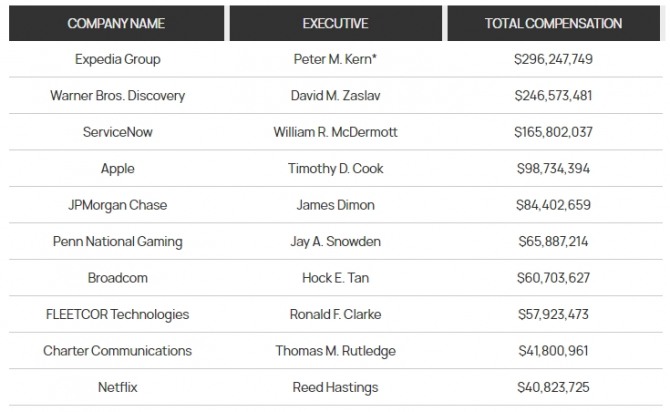Viewport: 670px width, 412px height.
Task: Click the ServiceNow company name
Action: tap(117, 132)
